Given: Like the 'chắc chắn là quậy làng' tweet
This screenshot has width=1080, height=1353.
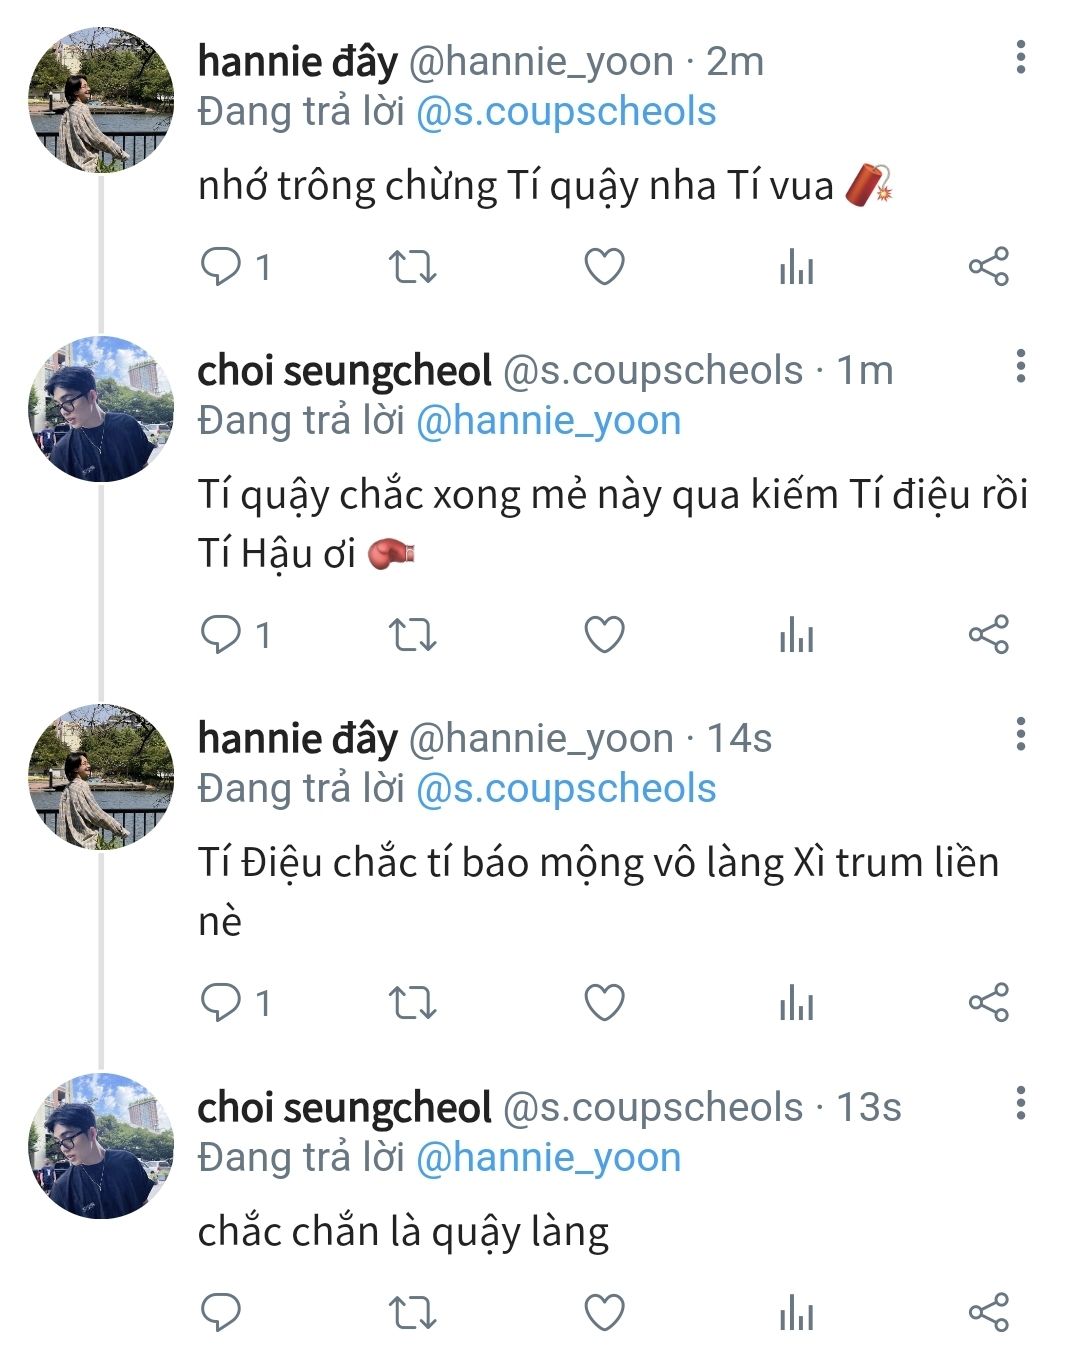Looking at the screenshot, I should pyautogui.click(x=604, y=1312).
